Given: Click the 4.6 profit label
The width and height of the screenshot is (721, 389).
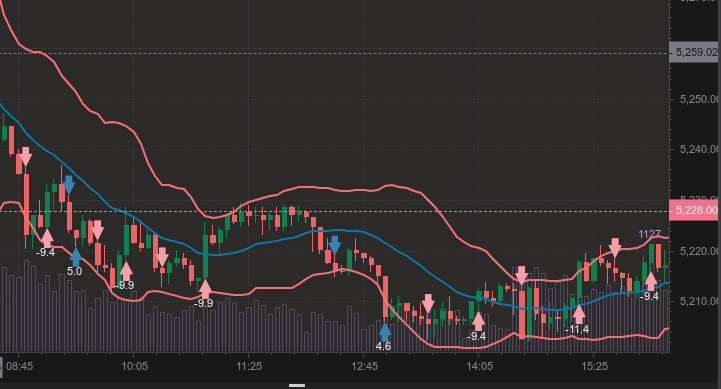Looking at the screenshot, I should [x=383, y=346].
